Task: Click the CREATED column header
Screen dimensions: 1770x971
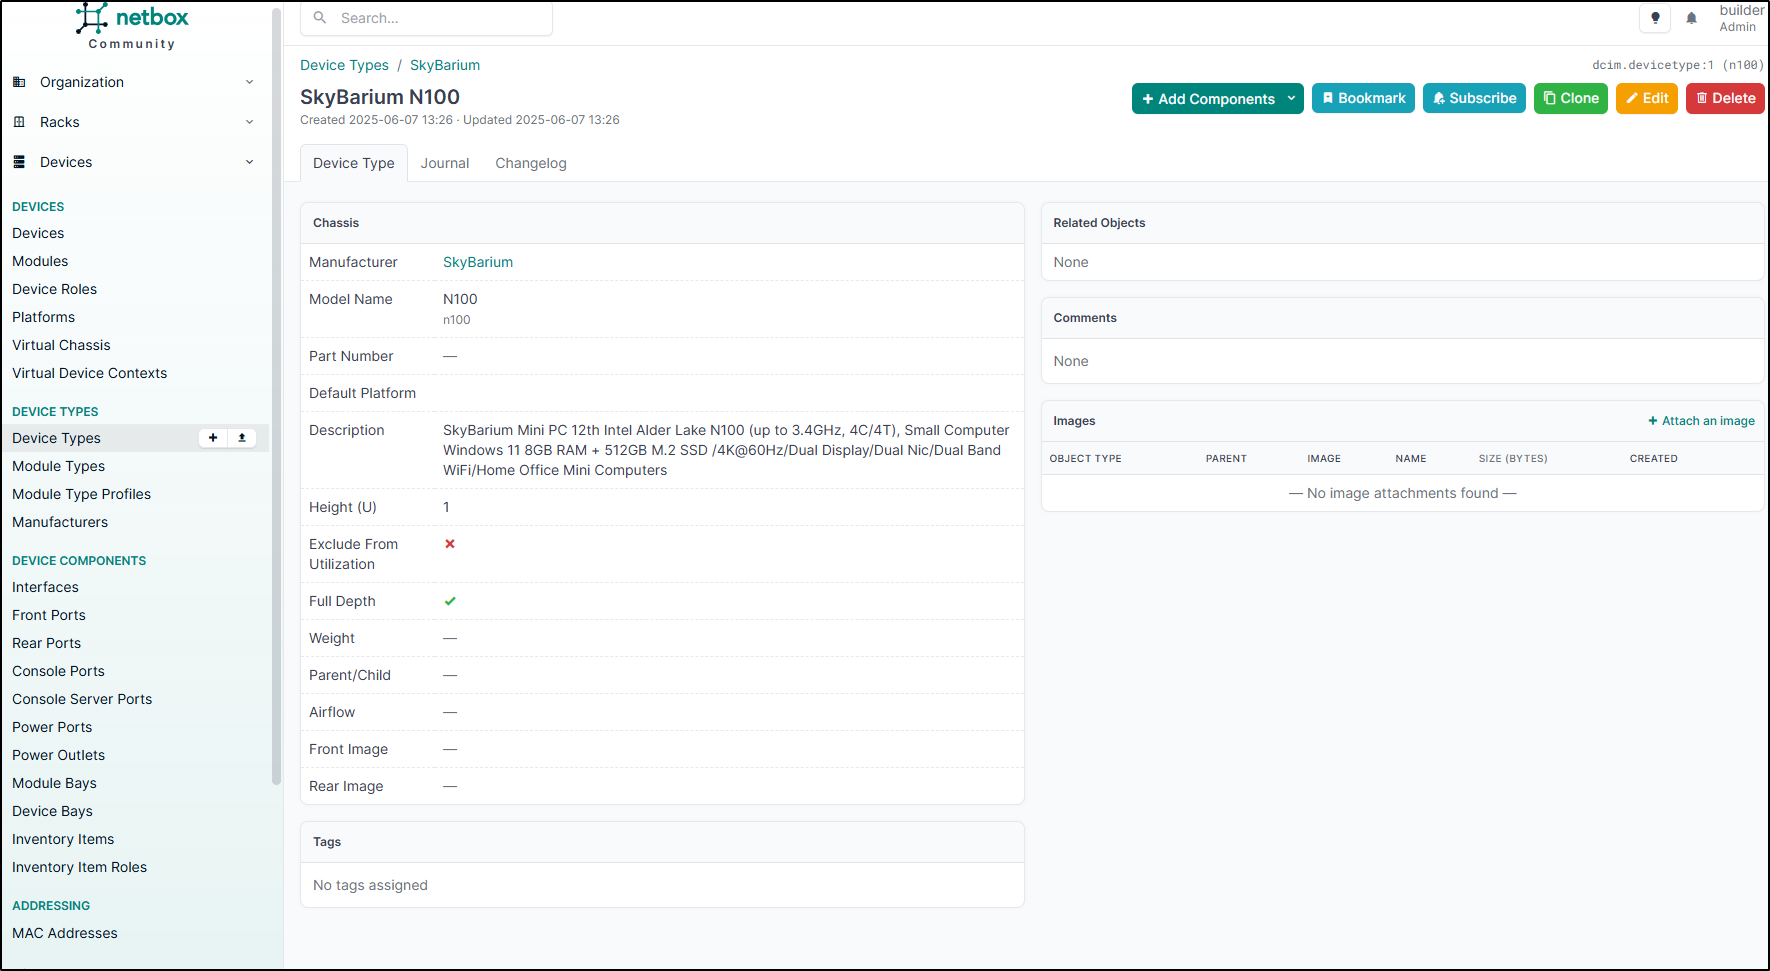Action: pyautogui.click(x=1654, y=459)
